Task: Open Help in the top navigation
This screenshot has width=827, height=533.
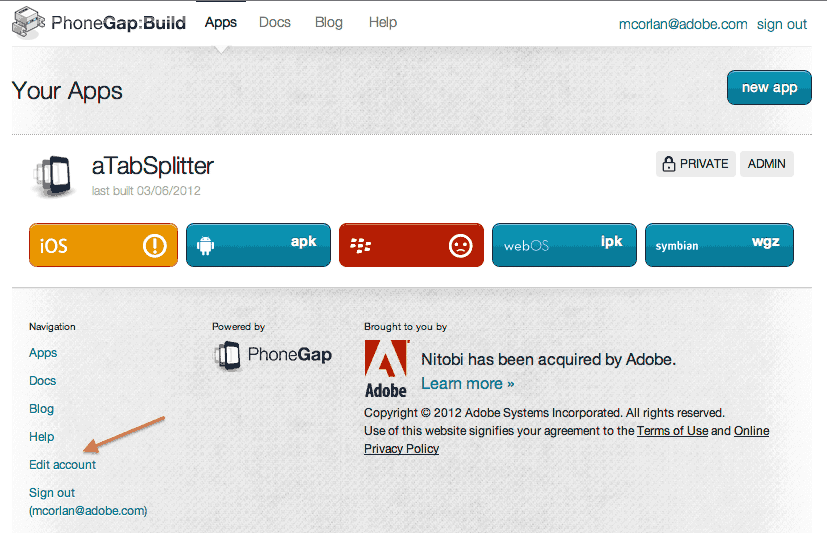Action: [x=382, y=22]
